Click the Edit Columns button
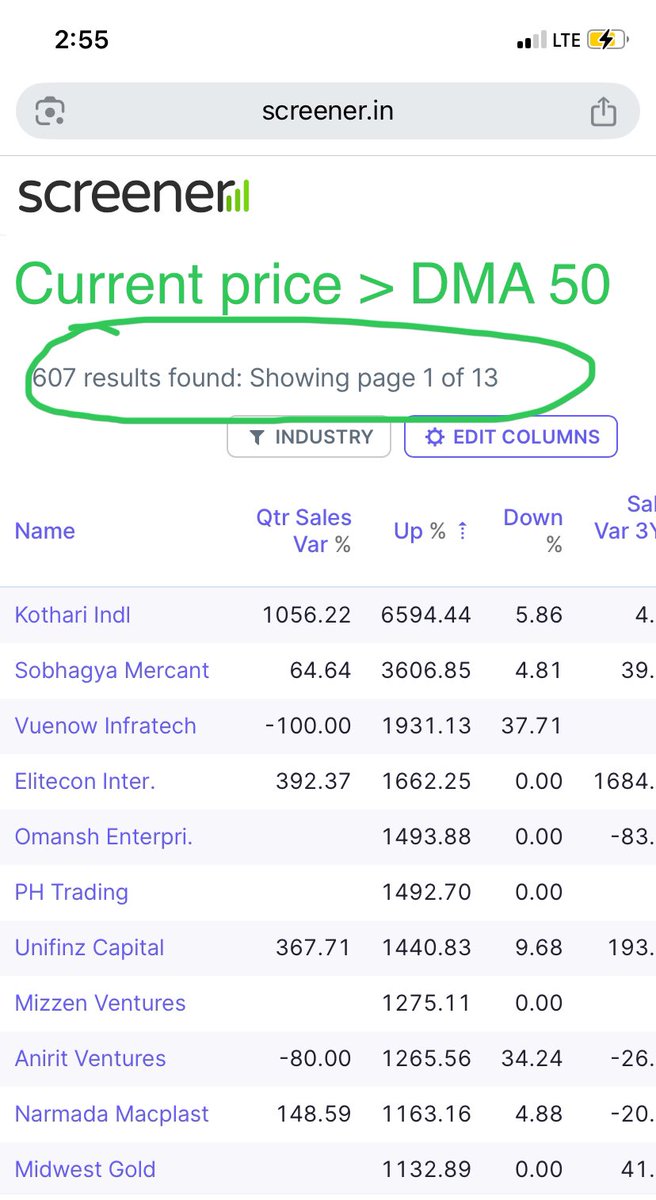 511,437
